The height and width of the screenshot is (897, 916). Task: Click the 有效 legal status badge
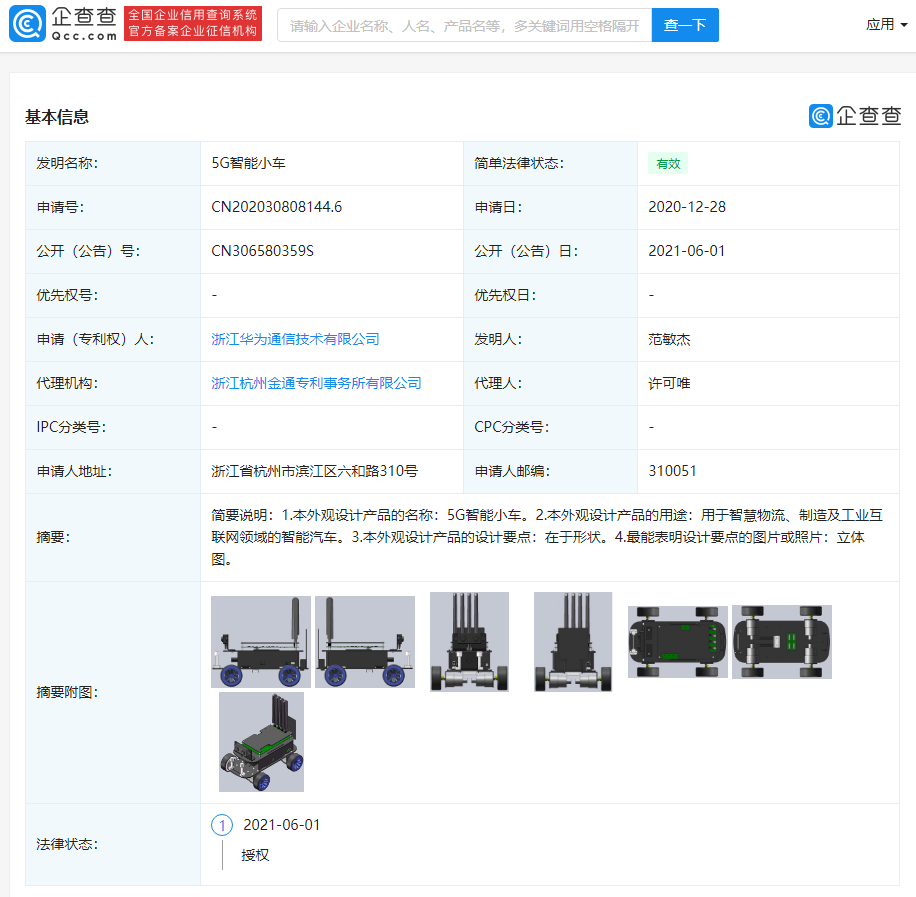pos(668,164)
